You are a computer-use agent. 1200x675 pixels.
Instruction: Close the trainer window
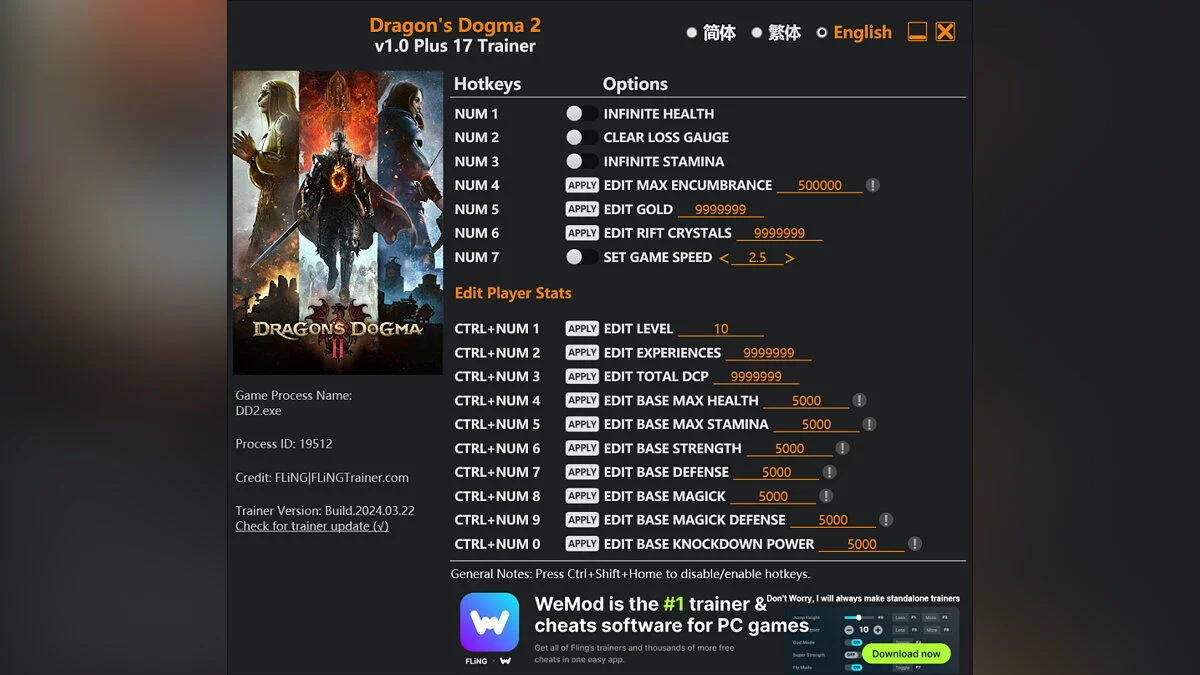[x=945, y=32]
